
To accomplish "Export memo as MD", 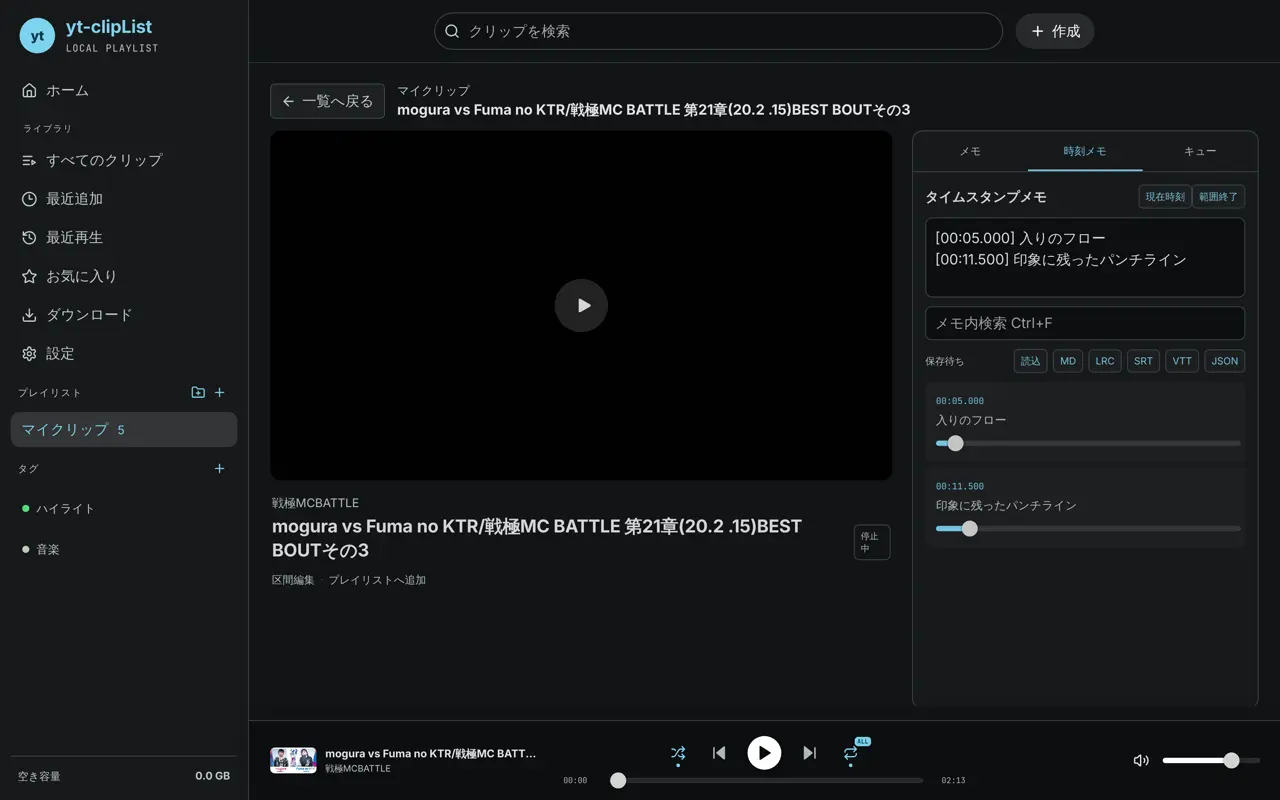I will click(x=1068, y=361).
